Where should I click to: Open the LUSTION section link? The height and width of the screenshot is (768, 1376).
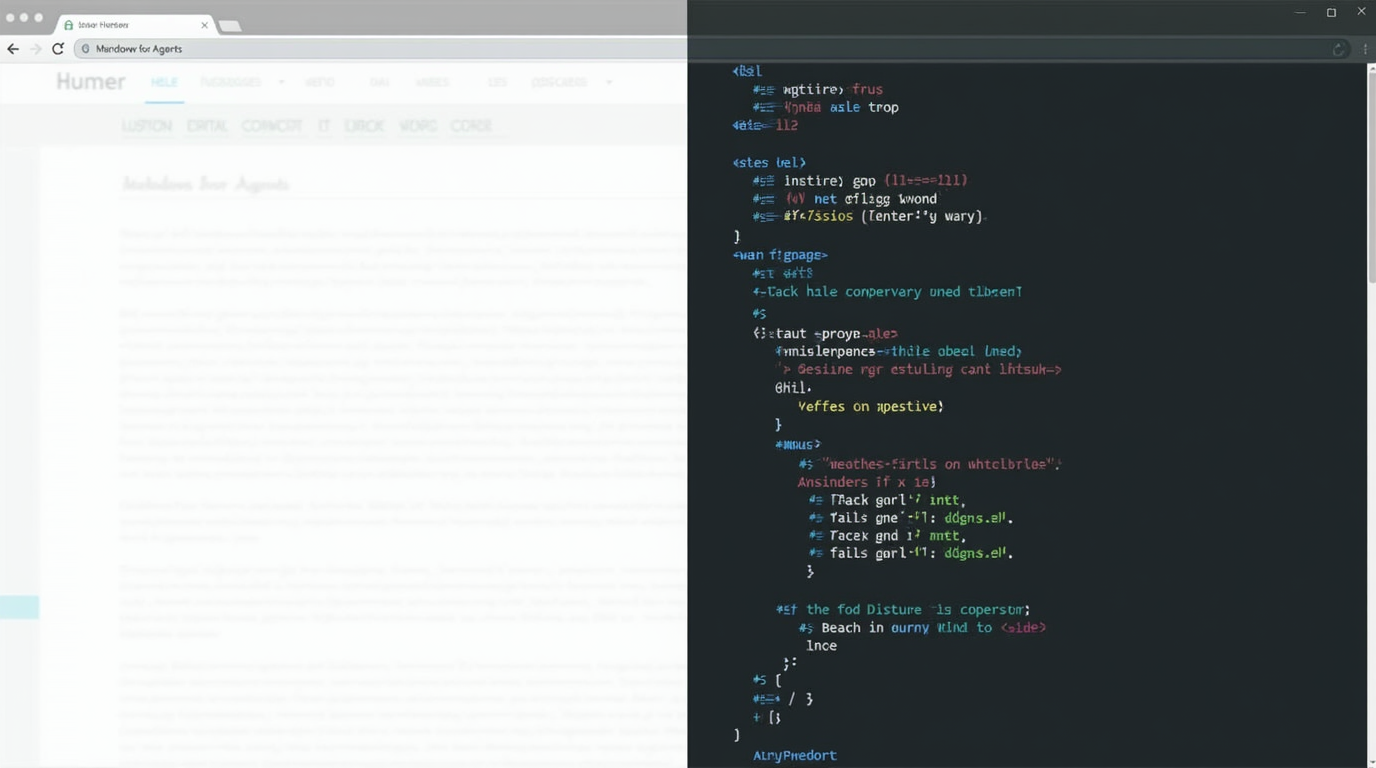[x=146, y=126]
